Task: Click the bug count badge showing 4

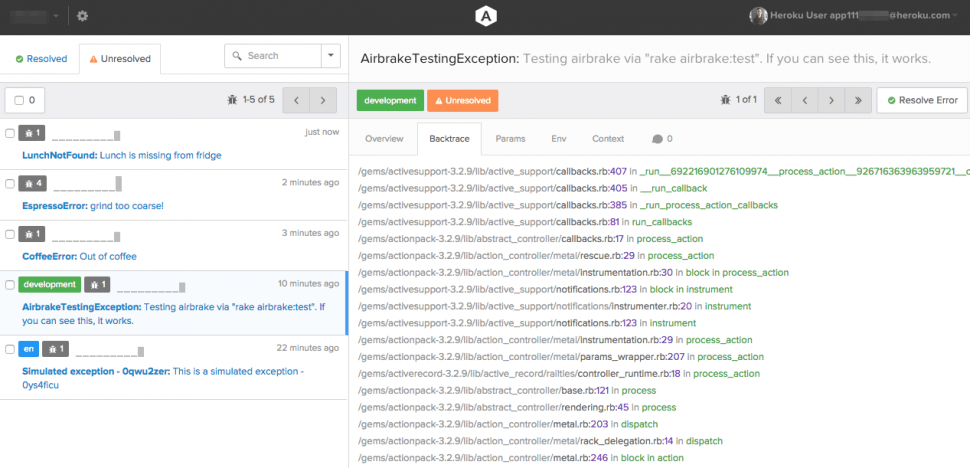Action: pos(32,184)
